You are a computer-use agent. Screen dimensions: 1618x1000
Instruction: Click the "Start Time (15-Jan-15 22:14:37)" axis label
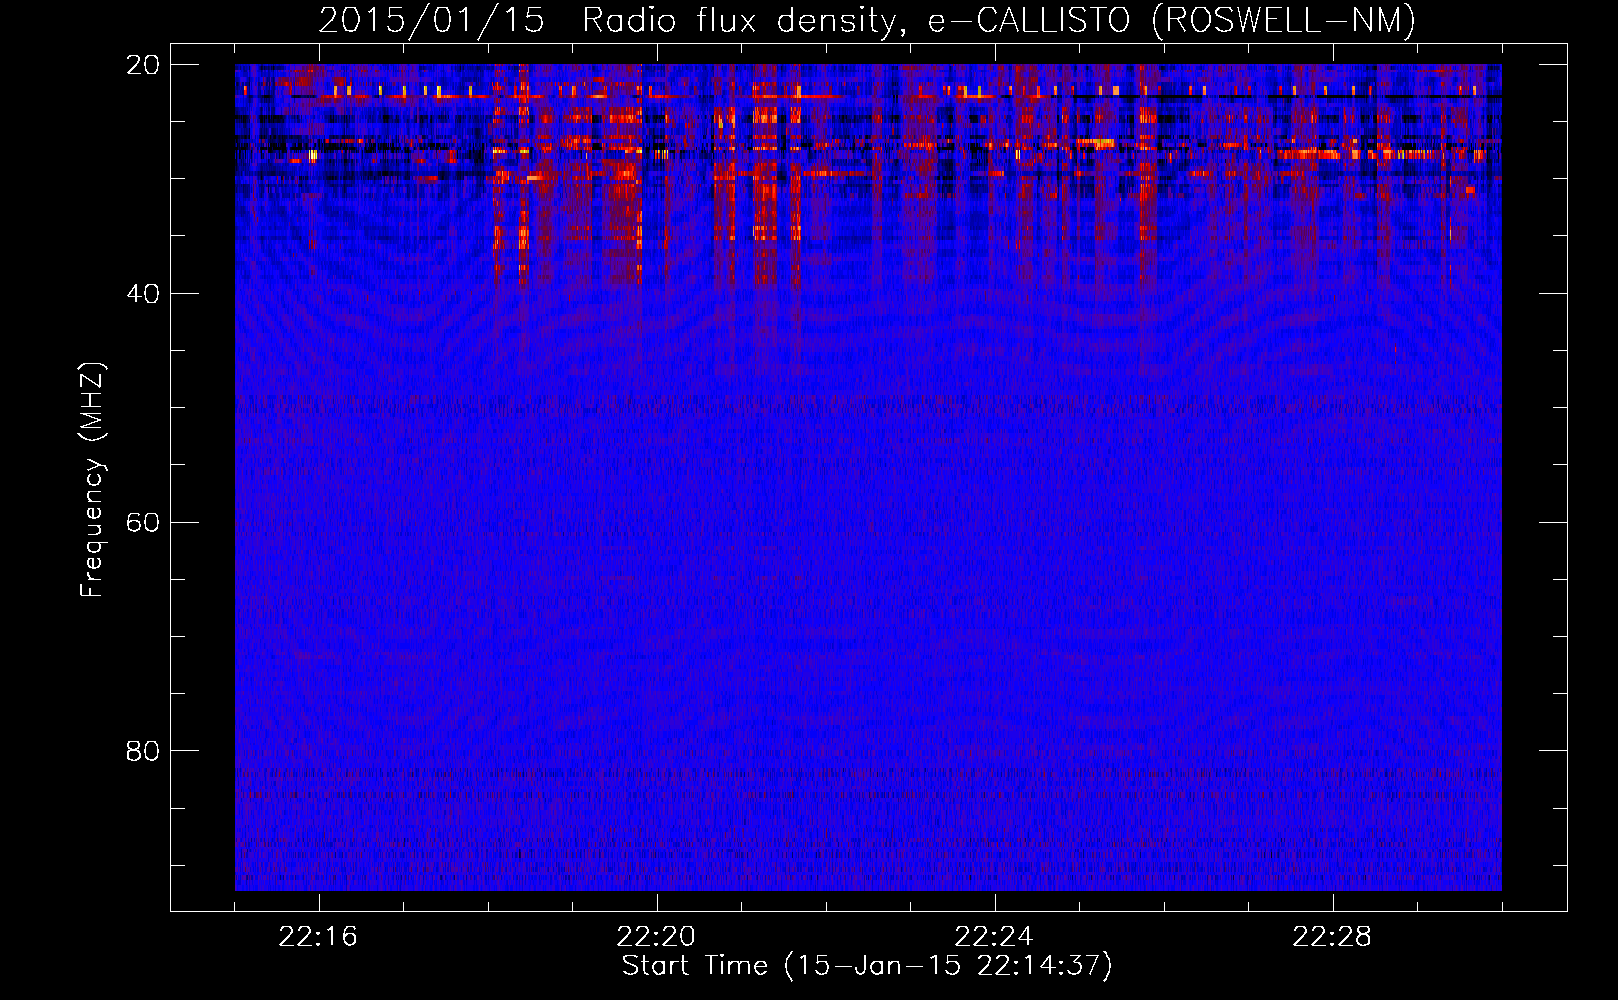[x=867, y=966]
